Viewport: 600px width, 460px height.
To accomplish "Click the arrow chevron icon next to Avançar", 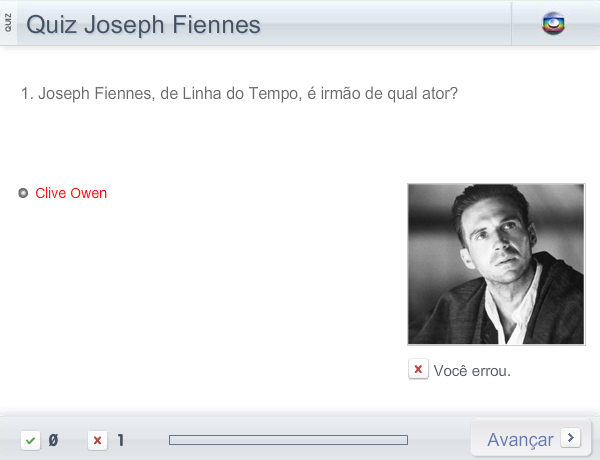I will click(571, 437).
